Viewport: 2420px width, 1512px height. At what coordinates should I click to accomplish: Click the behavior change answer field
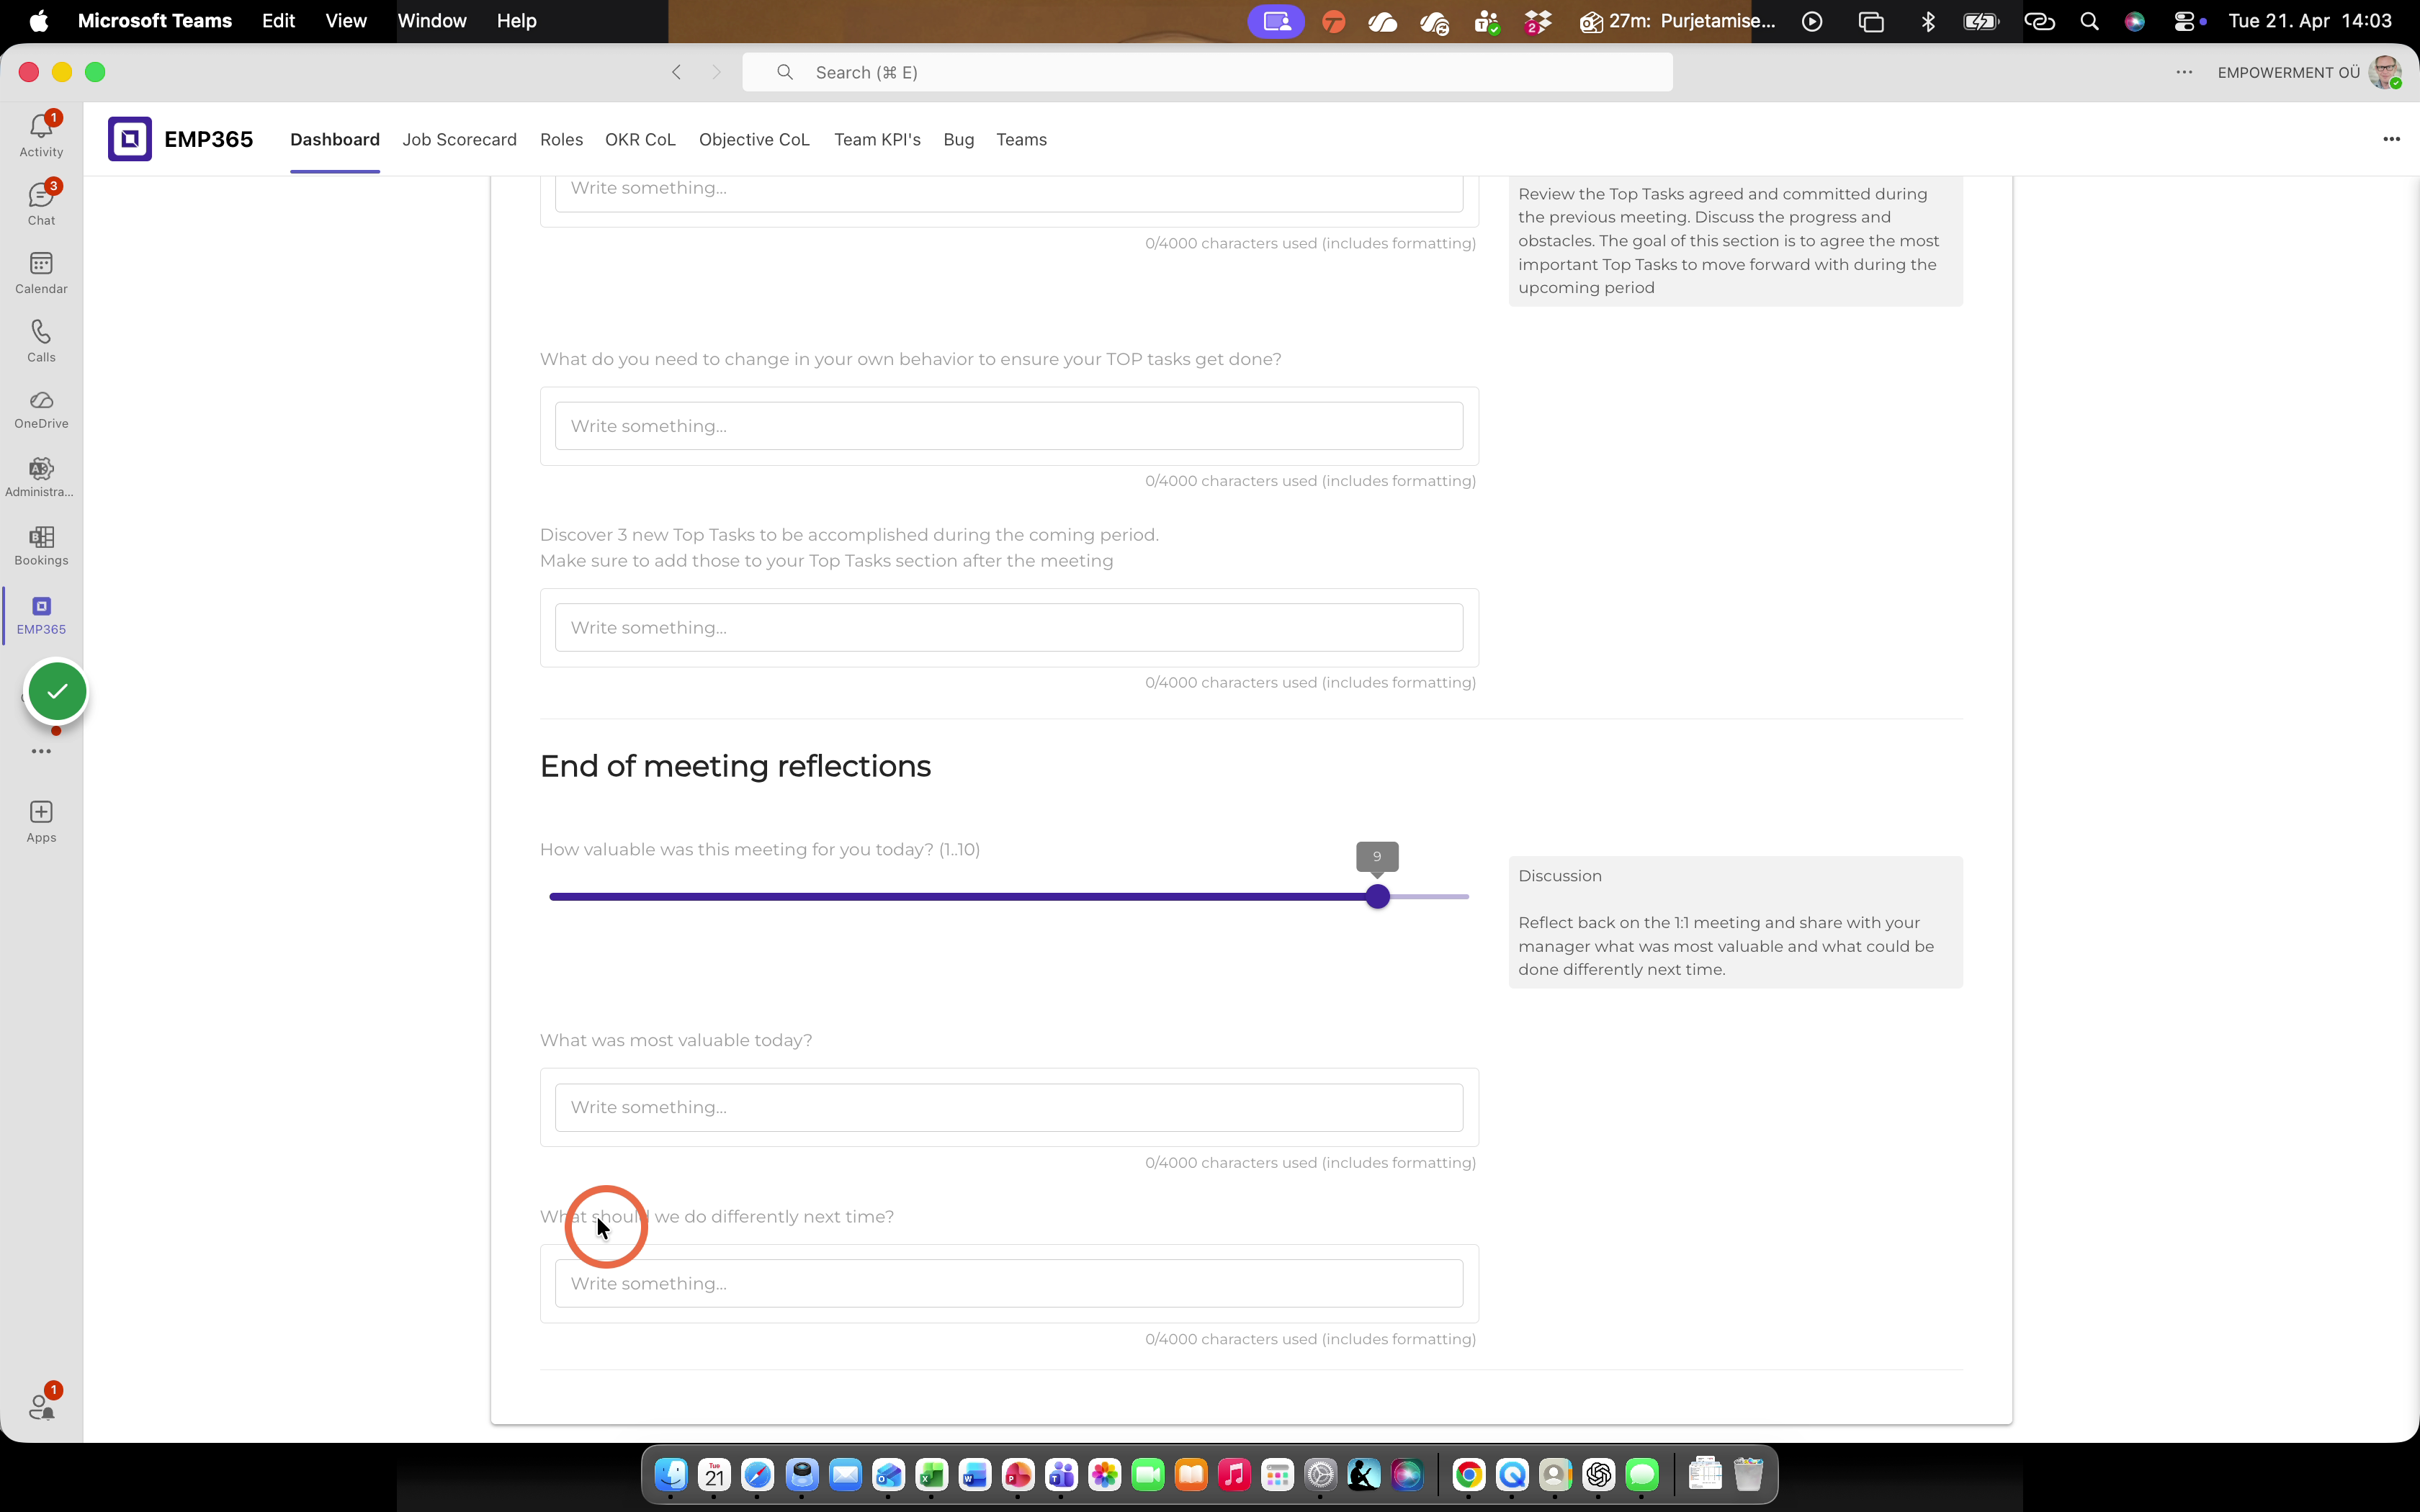tap(1009, 426)
